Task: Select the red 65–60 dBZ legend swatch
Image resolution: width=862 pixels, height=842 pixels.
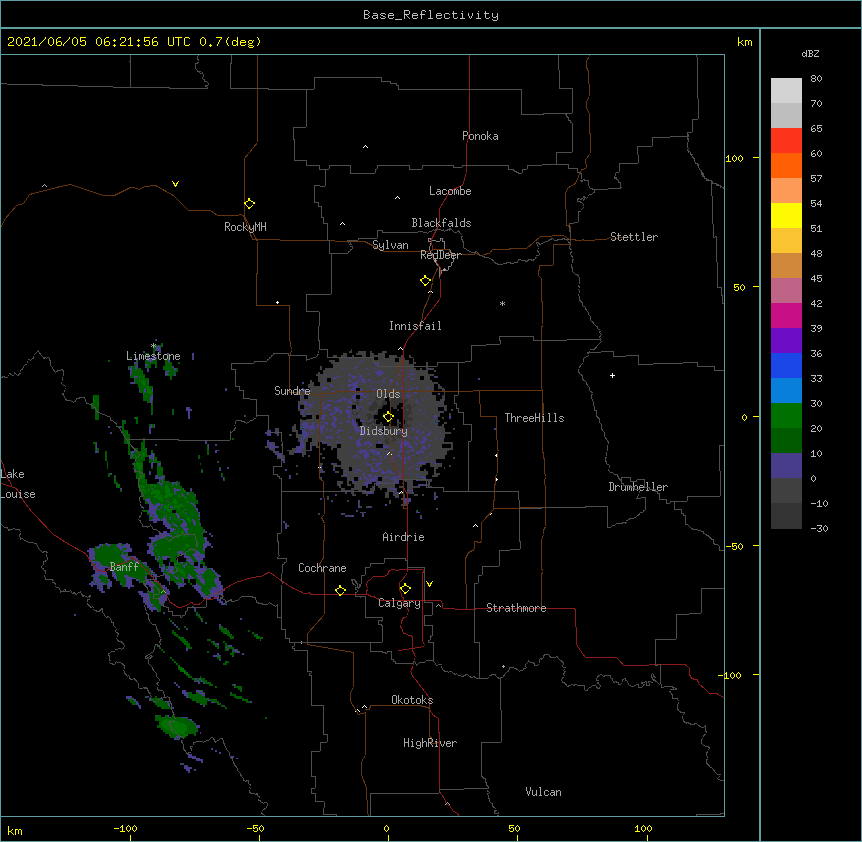Action: (786, 141)
